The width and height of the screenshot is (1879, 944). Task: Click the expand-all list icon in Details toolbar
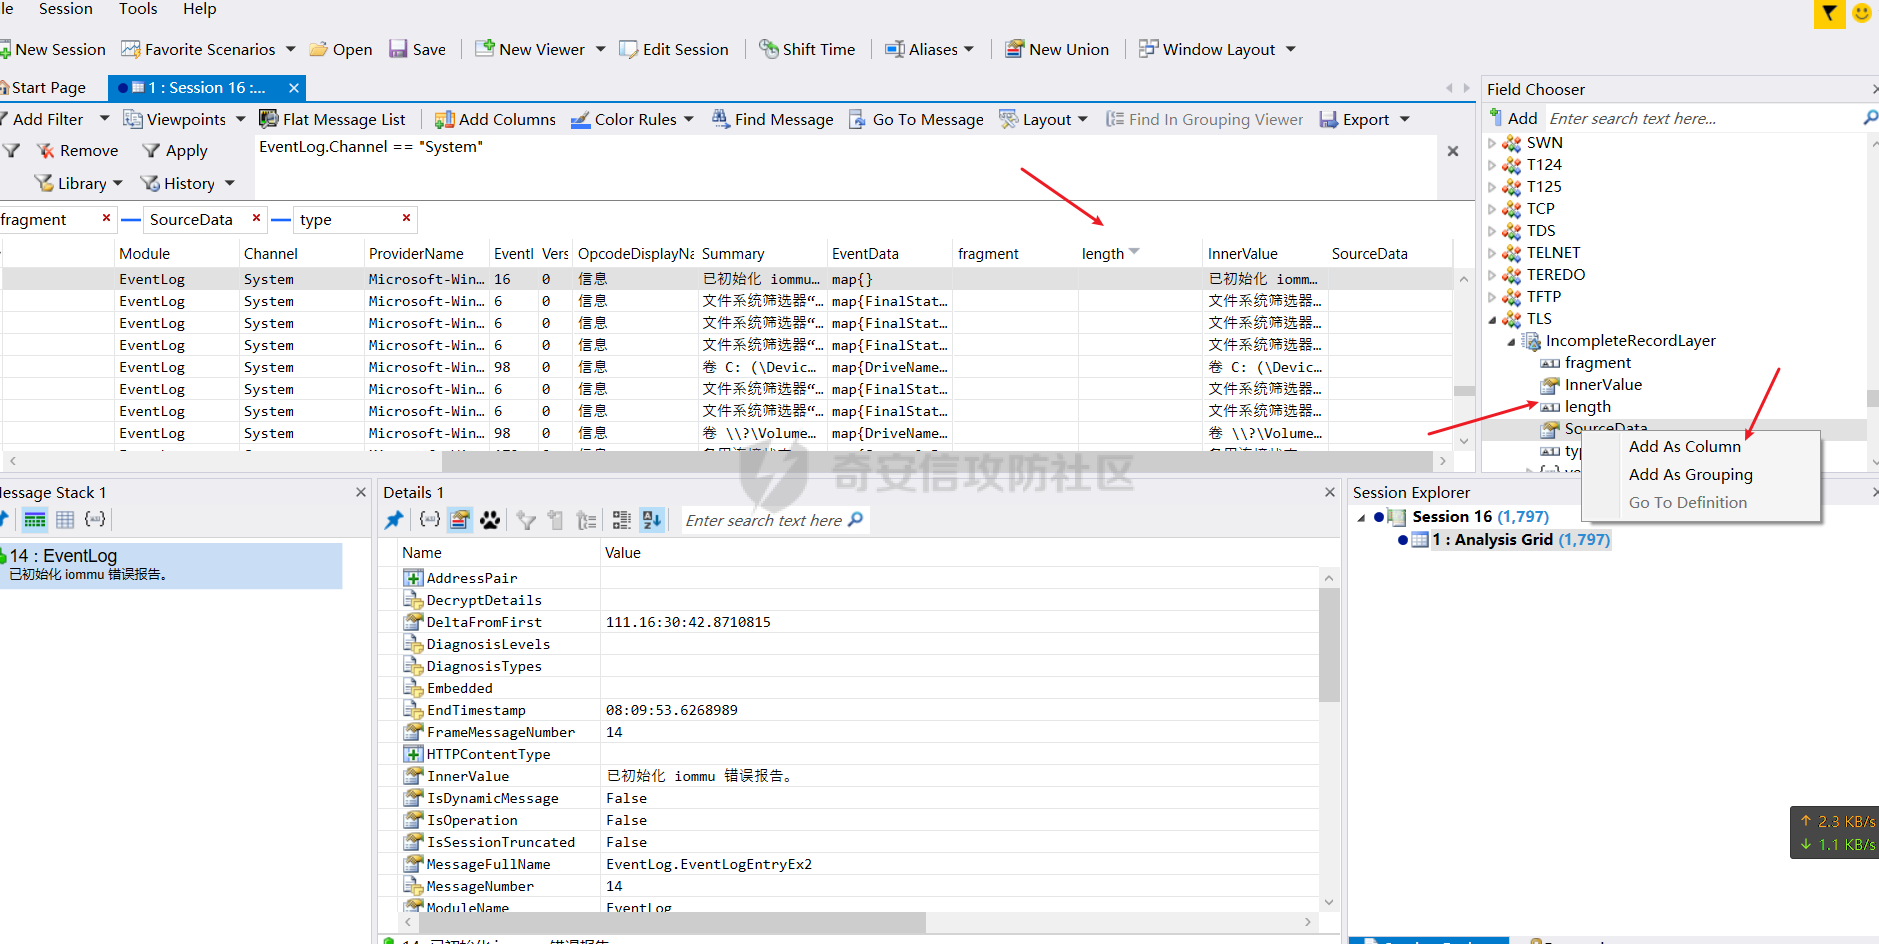tap(621, 520)
